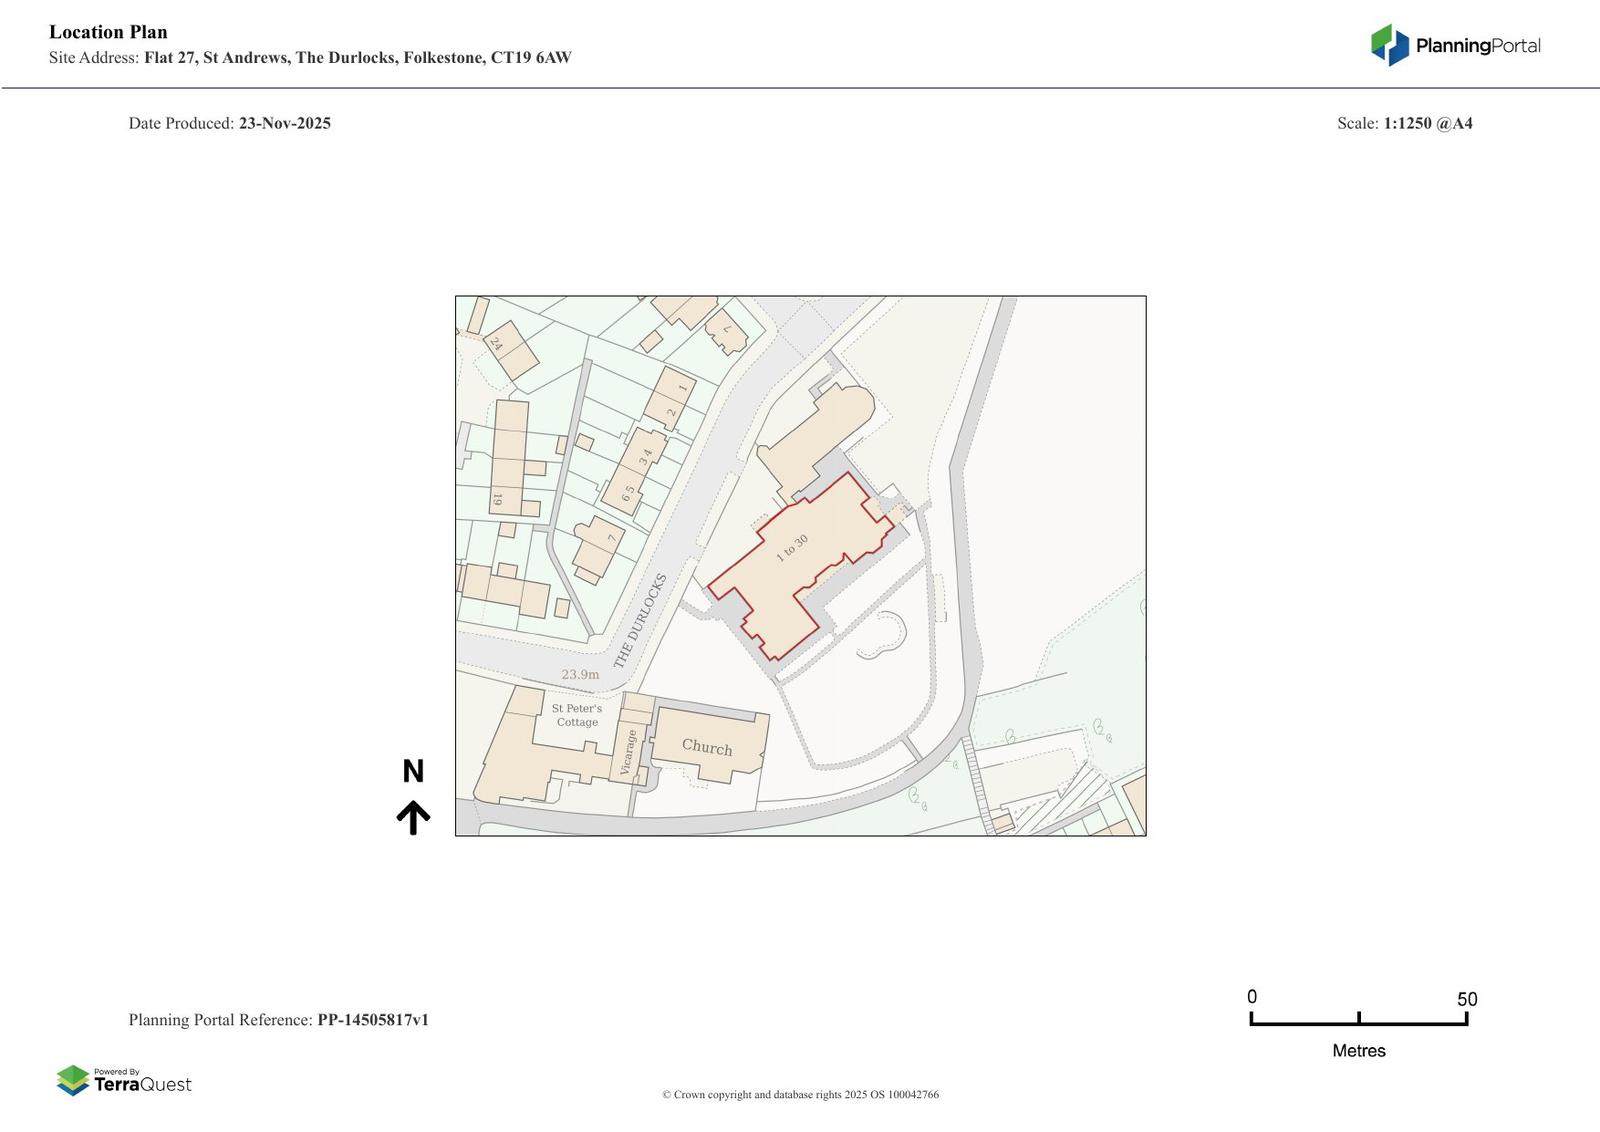Click the scale value 1:1250 @A4
Viewport: 1600px width, 1132px height.
click(x=1427, y=124)
